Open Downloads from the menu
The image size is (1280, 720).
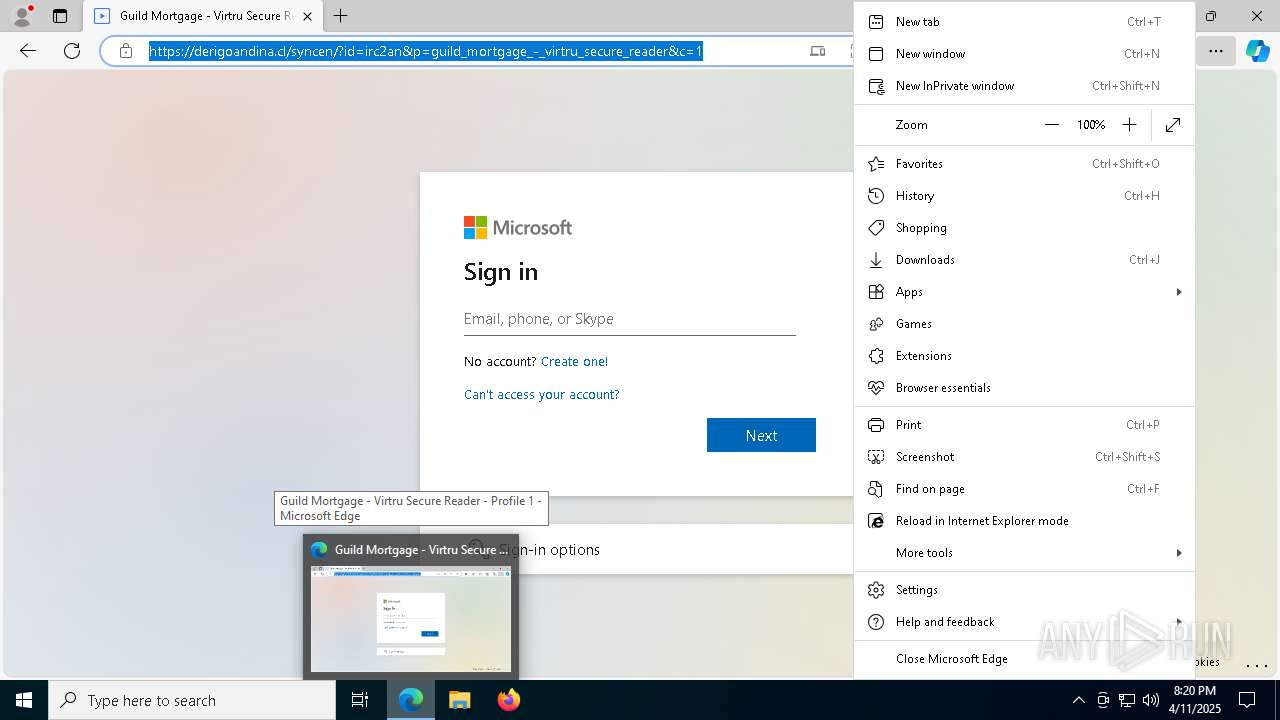1024,260
